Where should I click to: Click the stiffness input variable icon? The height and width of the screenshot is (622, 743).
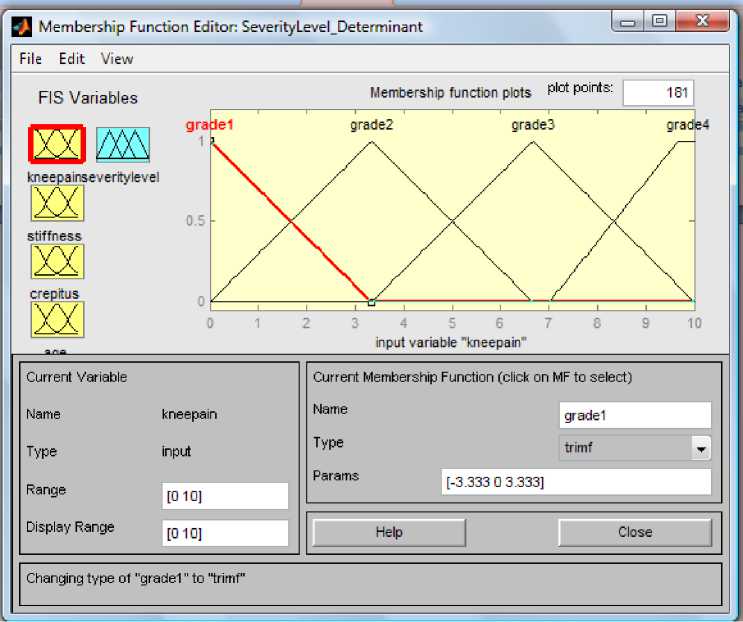57,203
